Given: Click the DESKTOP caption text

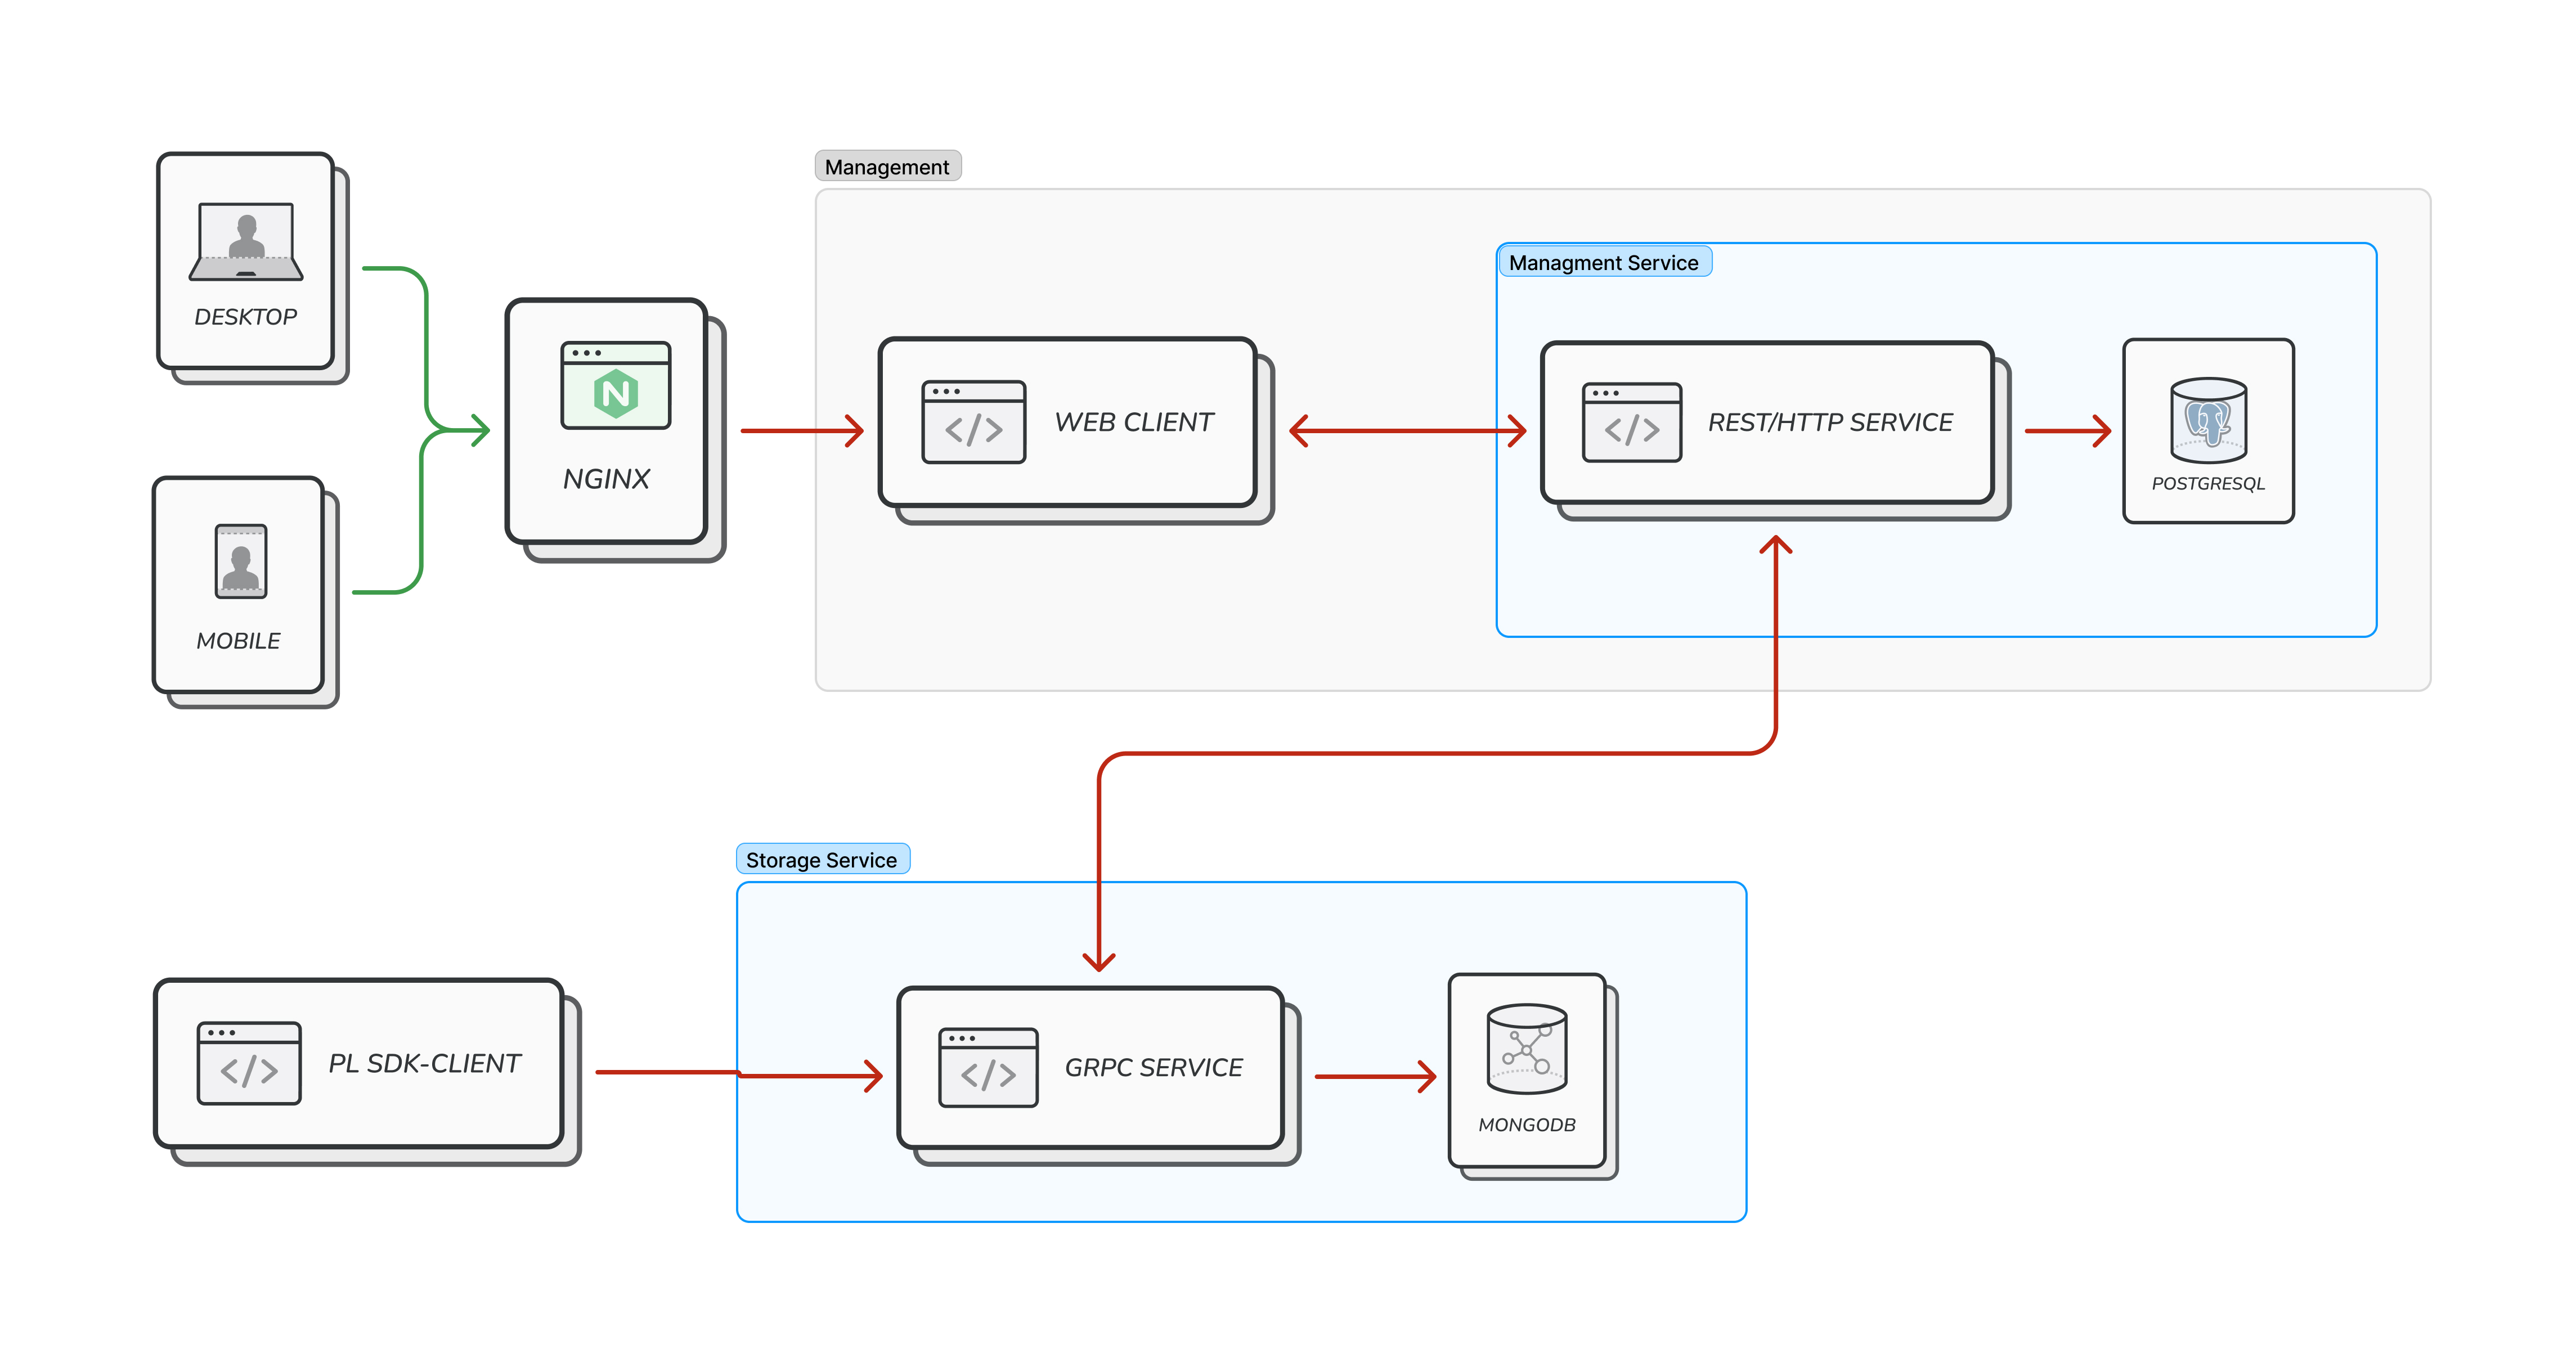Looking at the screenshot, I should (246, 317).
